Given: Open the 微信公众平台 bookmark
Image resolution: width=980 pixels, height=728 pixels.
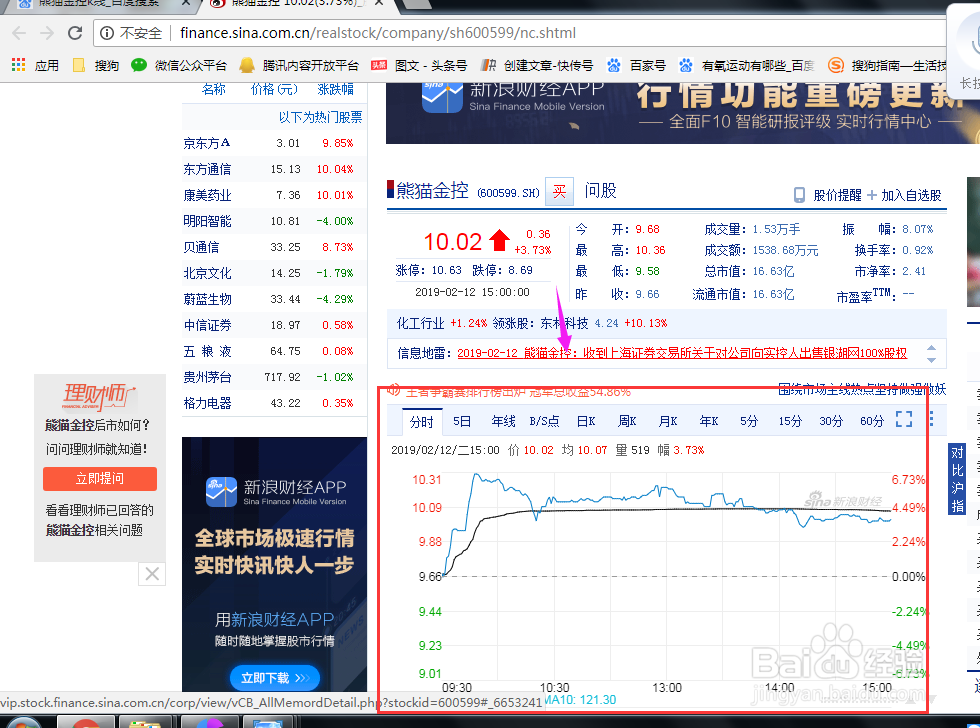Looking at the screenshot, I should tap(179, 65).
